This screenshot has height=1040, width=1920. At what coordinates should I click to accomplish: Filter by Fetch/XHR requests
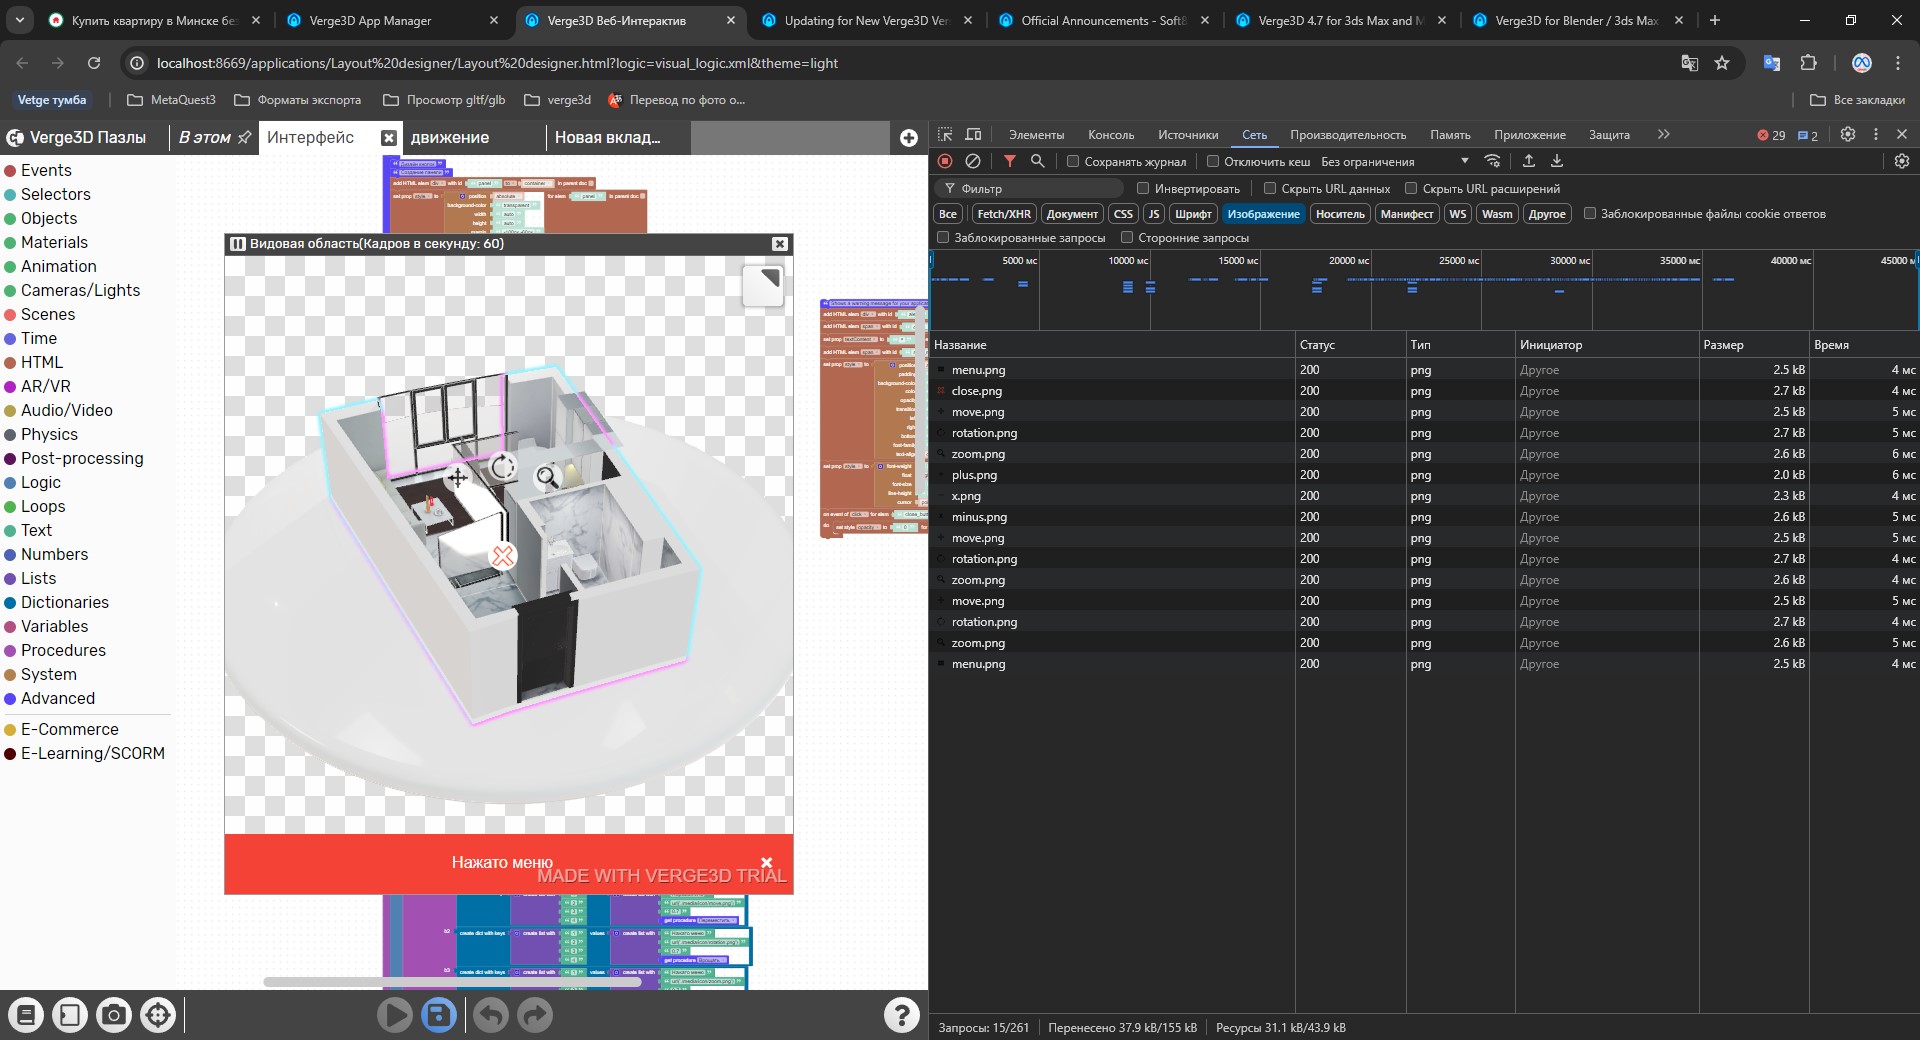(x=1004, y=214)
